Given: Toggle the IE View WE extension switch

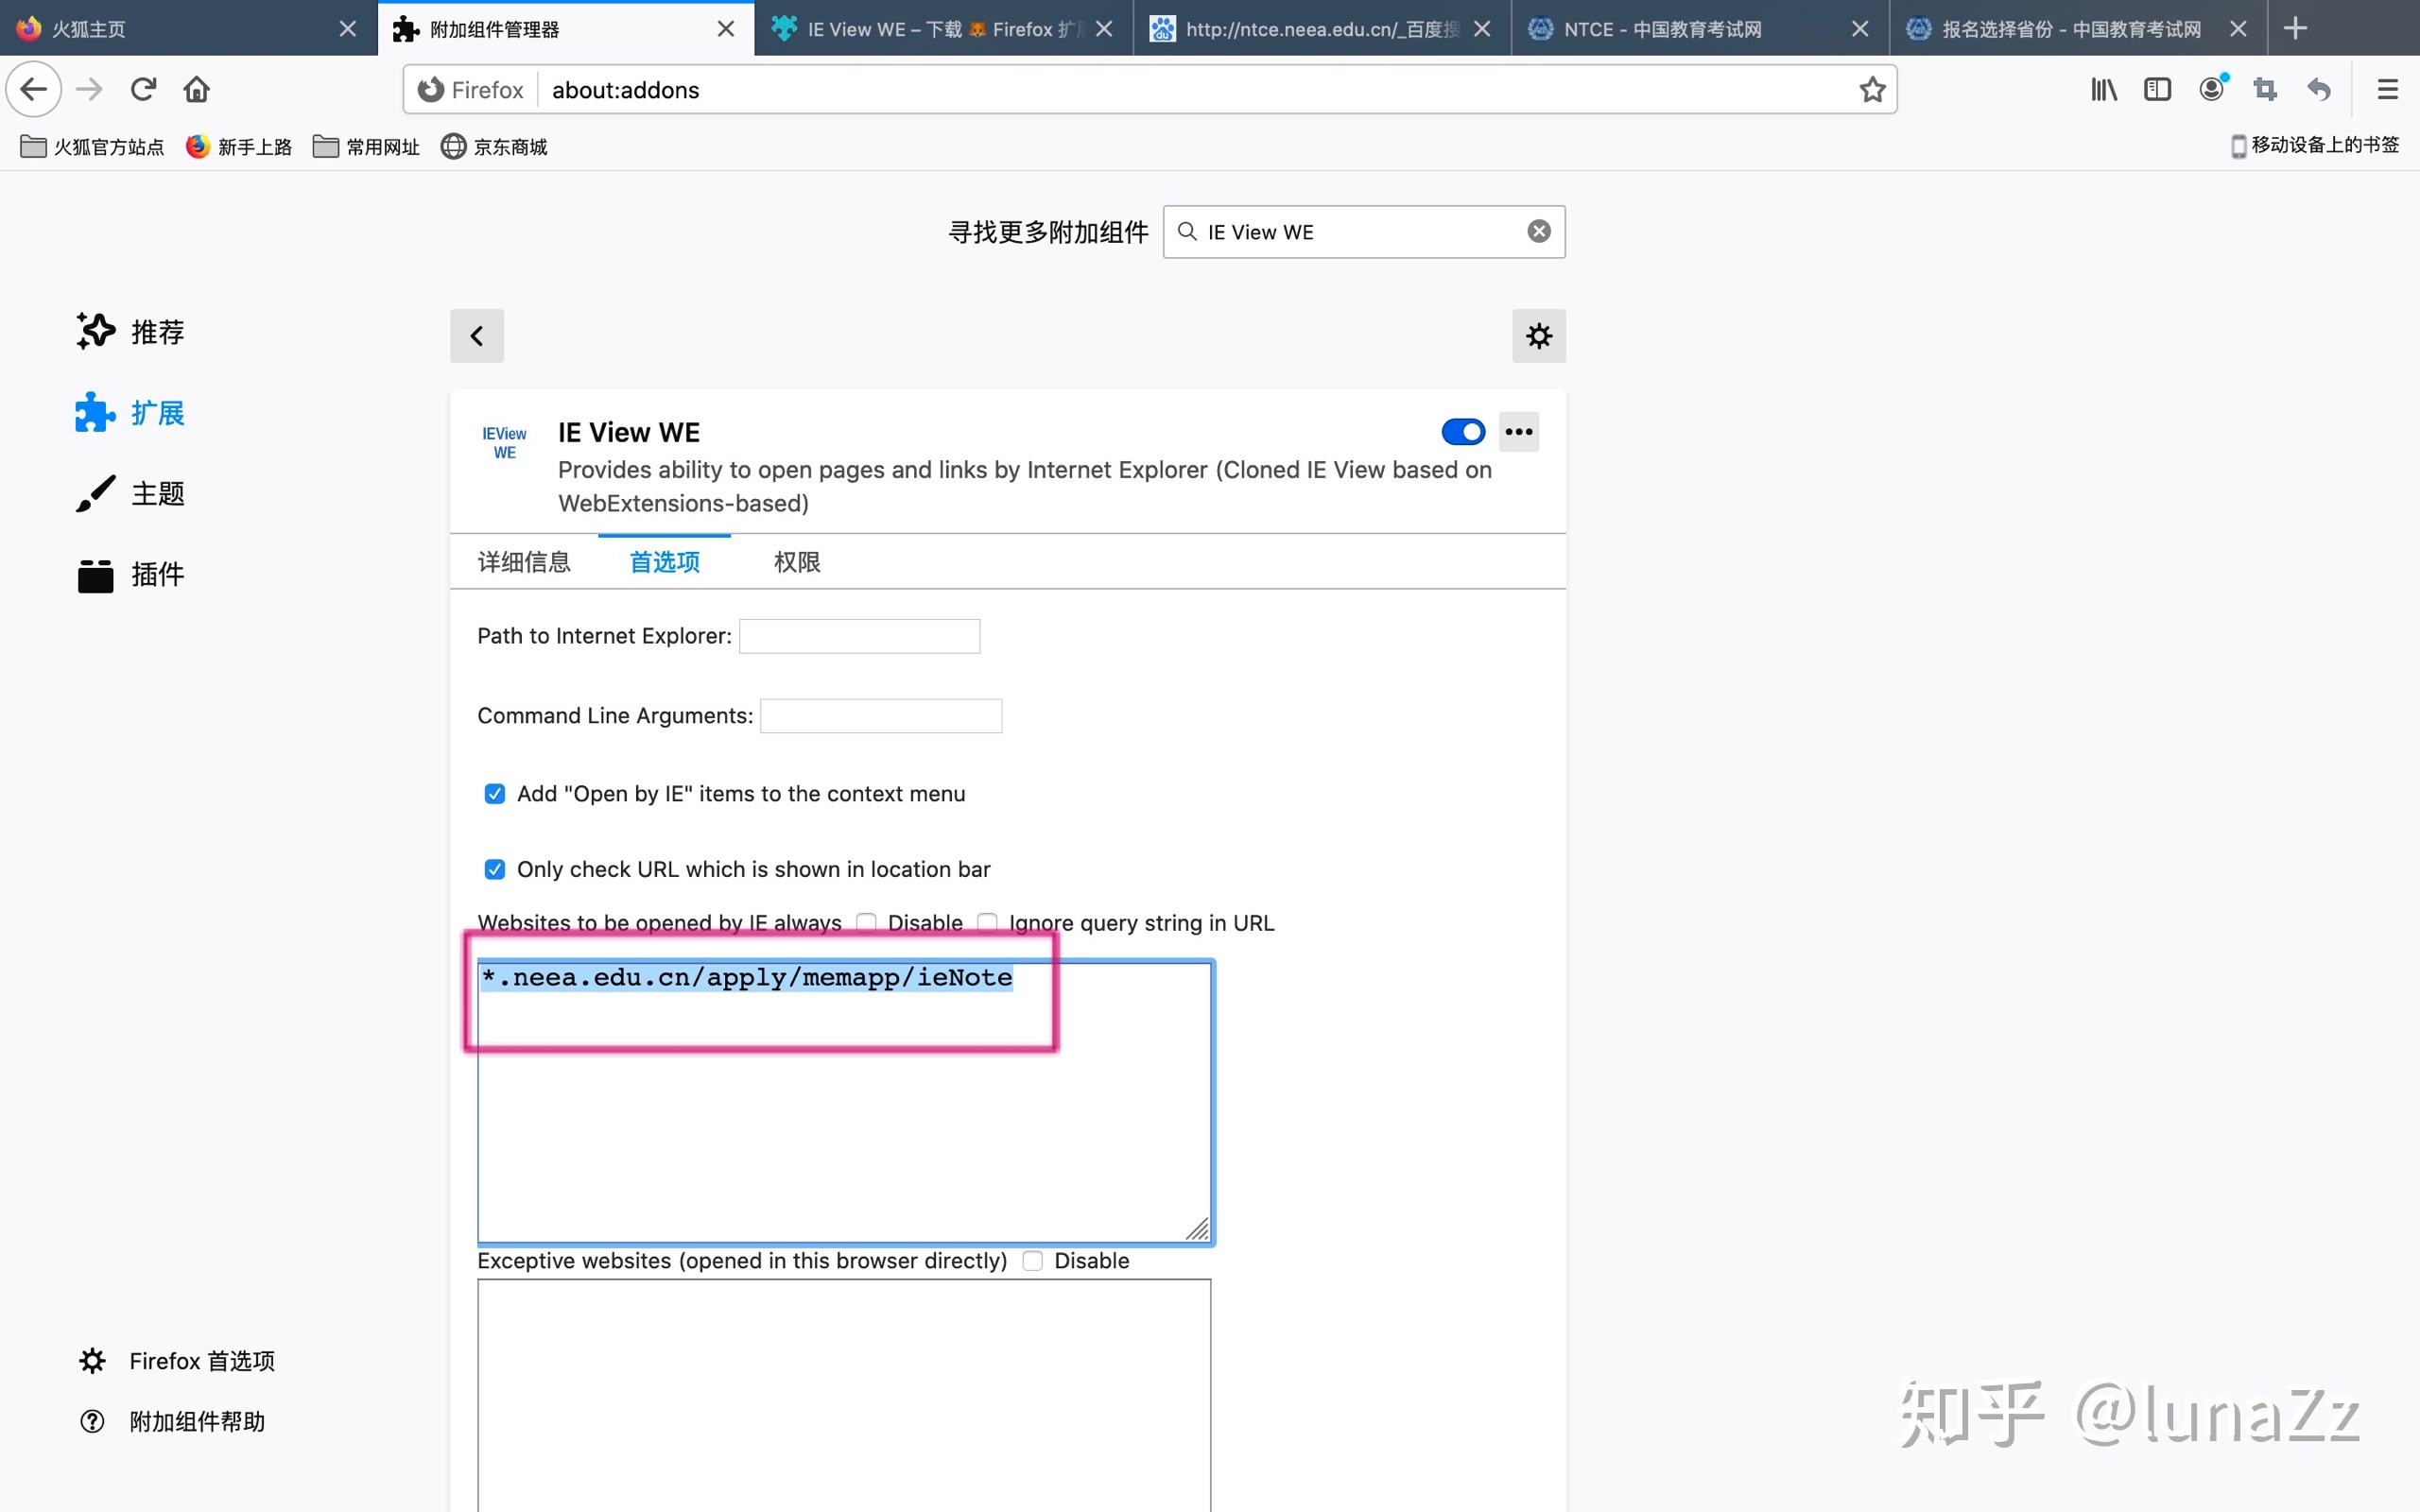Looking at the screenshot, I should pyautogui.click(x=1463, y=432).
